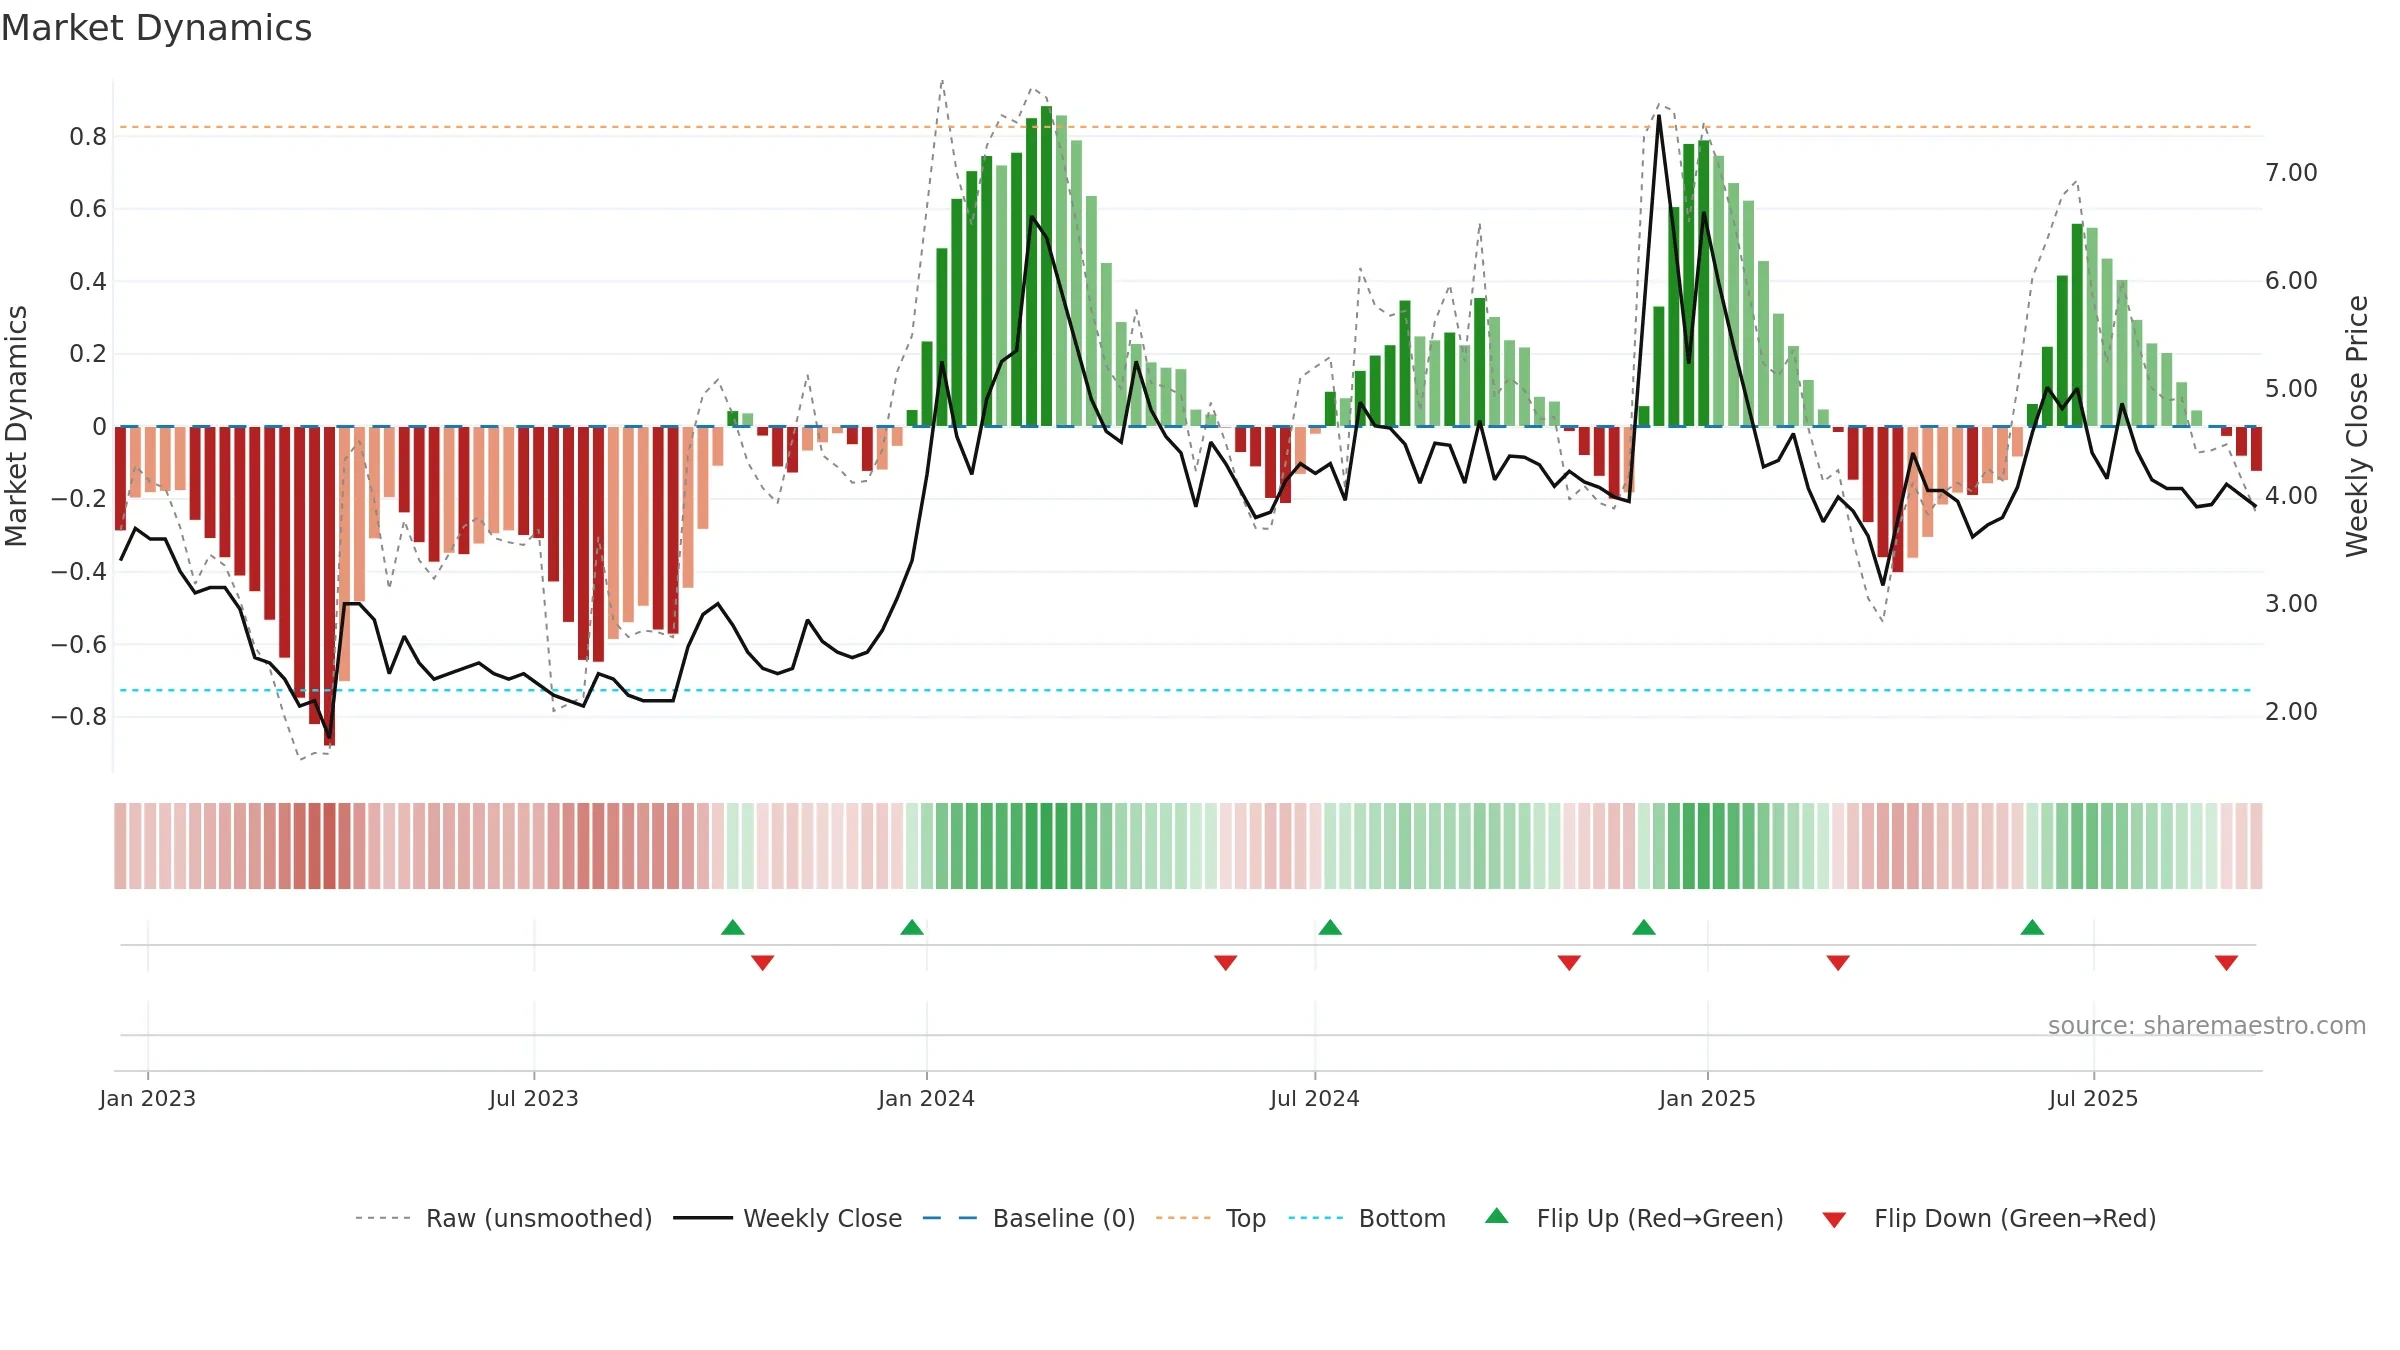This screenshot has height=1350, width=2400.
Task: Click the weekly close price spike near Dec 2024
Action: click(x=1659, y=117)
